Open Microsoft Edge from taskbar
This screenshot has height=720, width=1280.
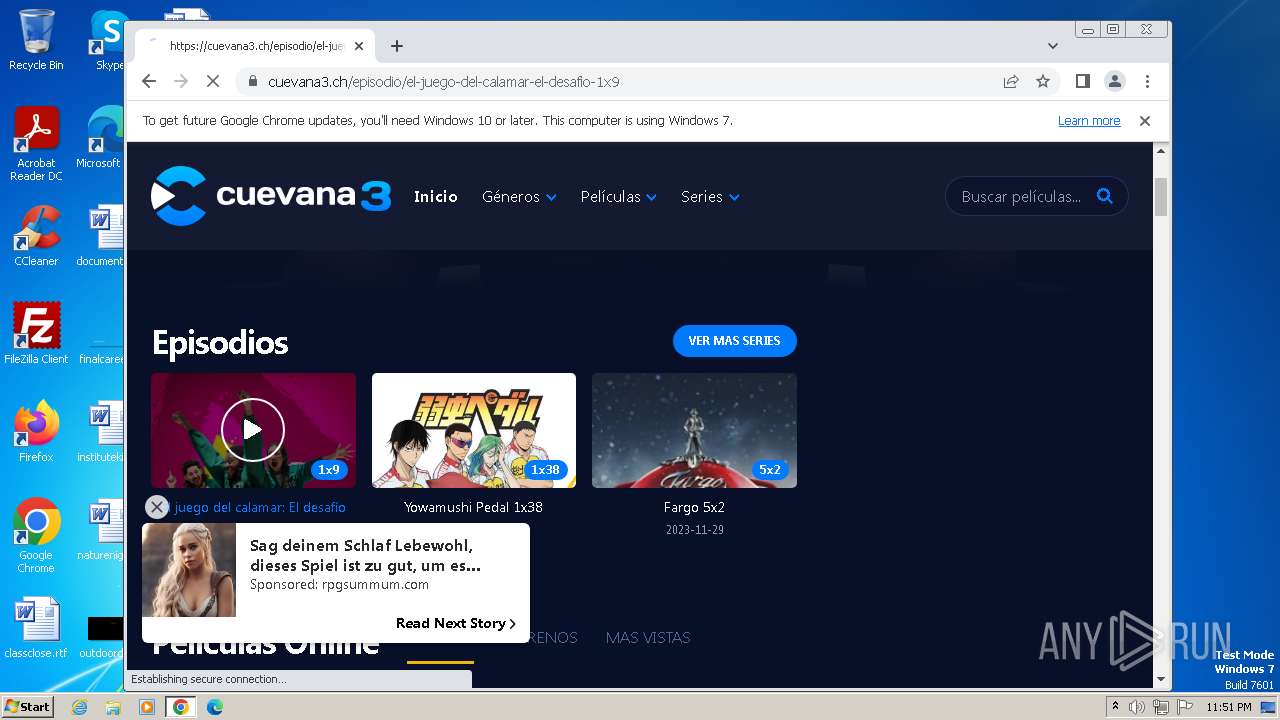click(x=214, y=707)
